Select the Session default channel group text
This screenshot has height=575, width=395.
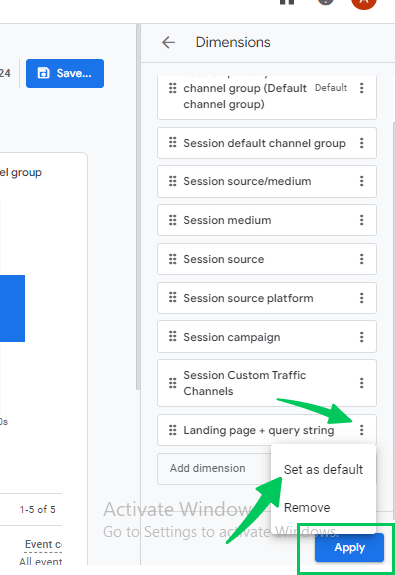[264, 143]
